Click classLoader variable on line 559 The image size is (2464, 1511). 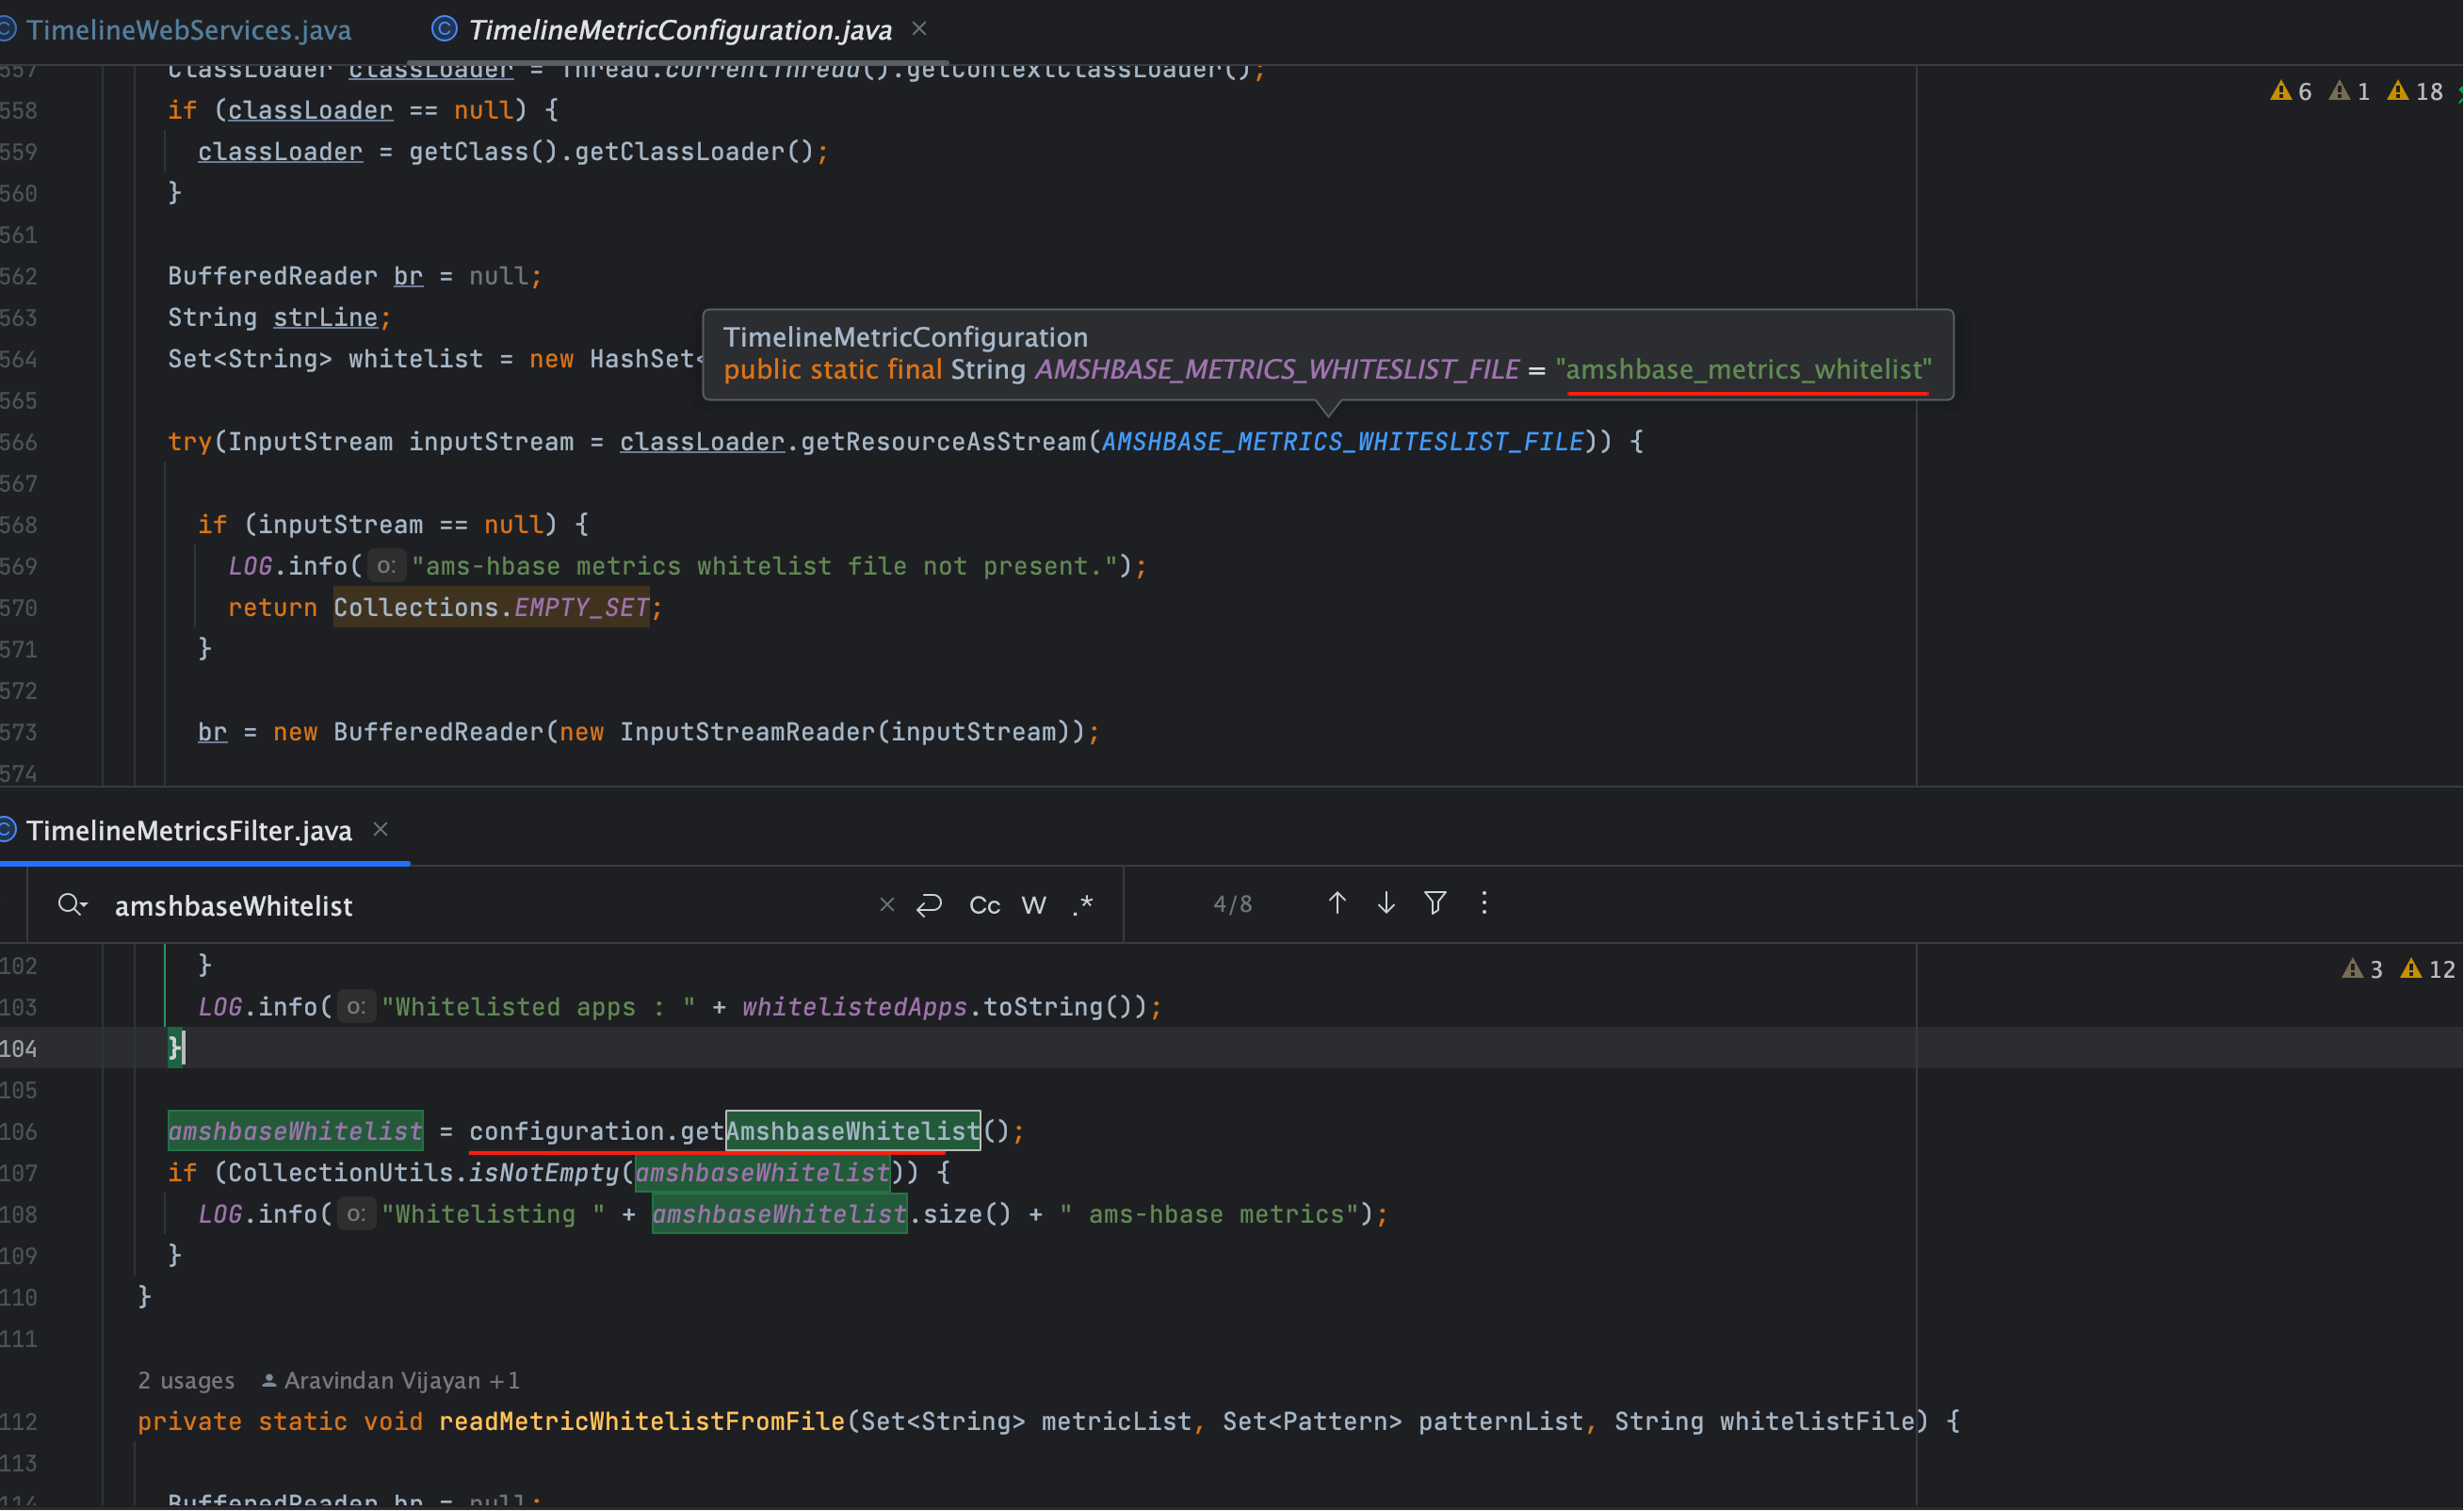280,152
